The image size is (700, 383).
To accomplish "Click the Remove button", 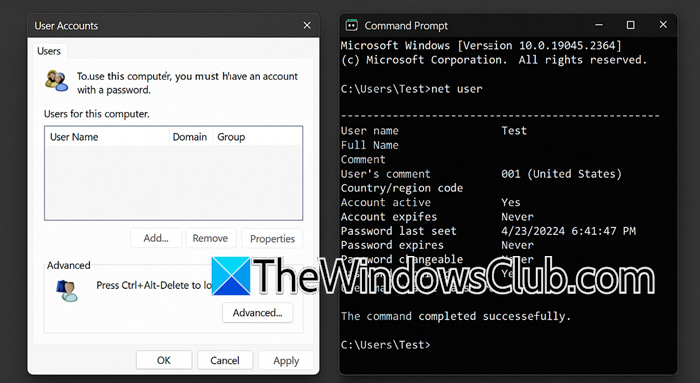I will pos(210,238).
